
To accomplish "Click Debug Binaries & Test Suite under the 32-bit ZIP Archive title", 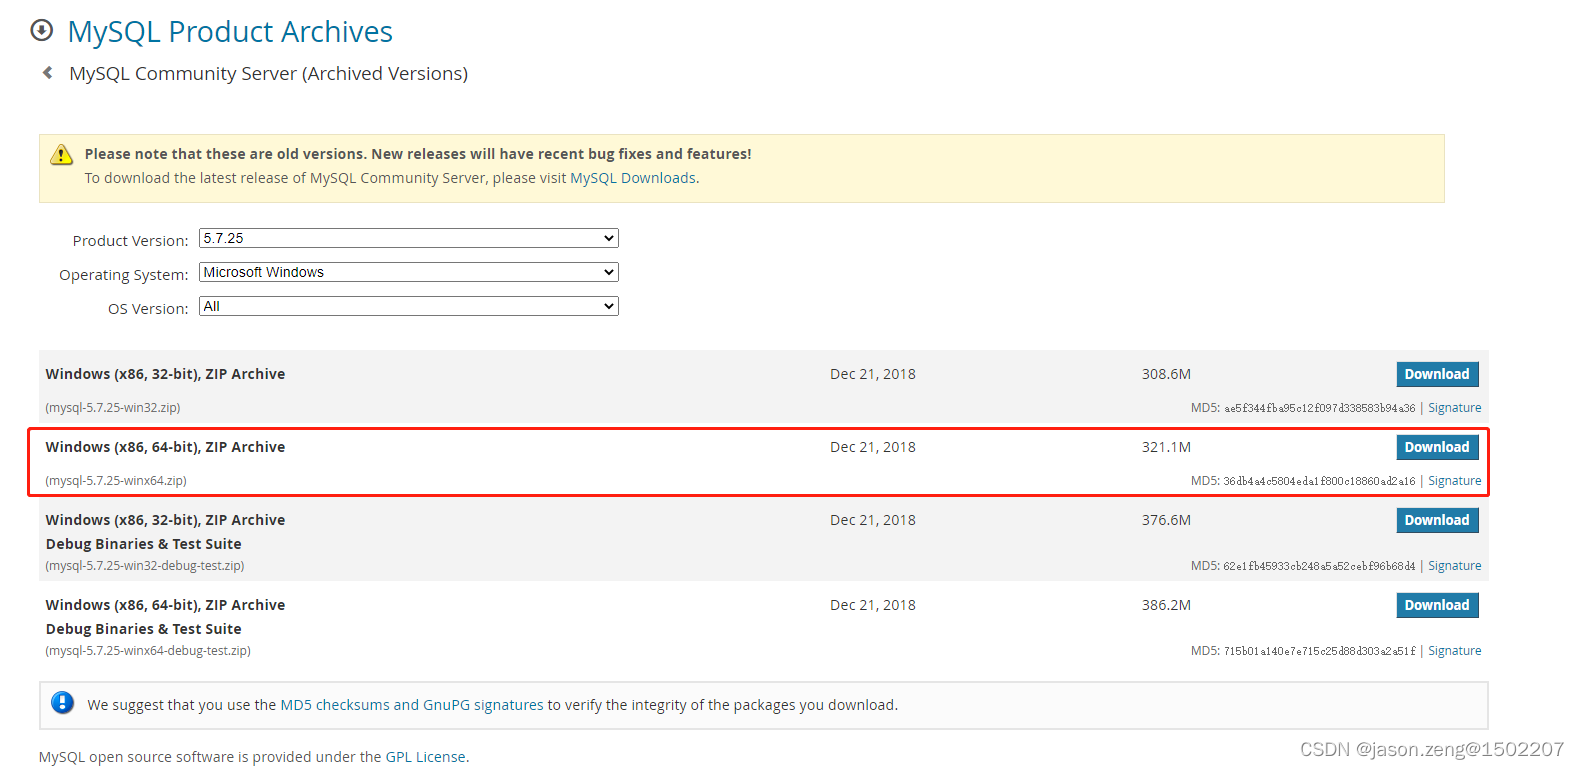I will click(143, 544).
